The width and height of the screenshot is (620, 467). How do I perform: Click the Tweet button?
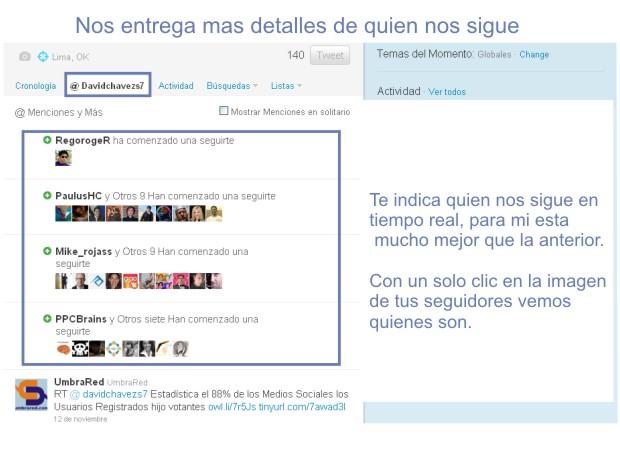(x=330, y=55)
